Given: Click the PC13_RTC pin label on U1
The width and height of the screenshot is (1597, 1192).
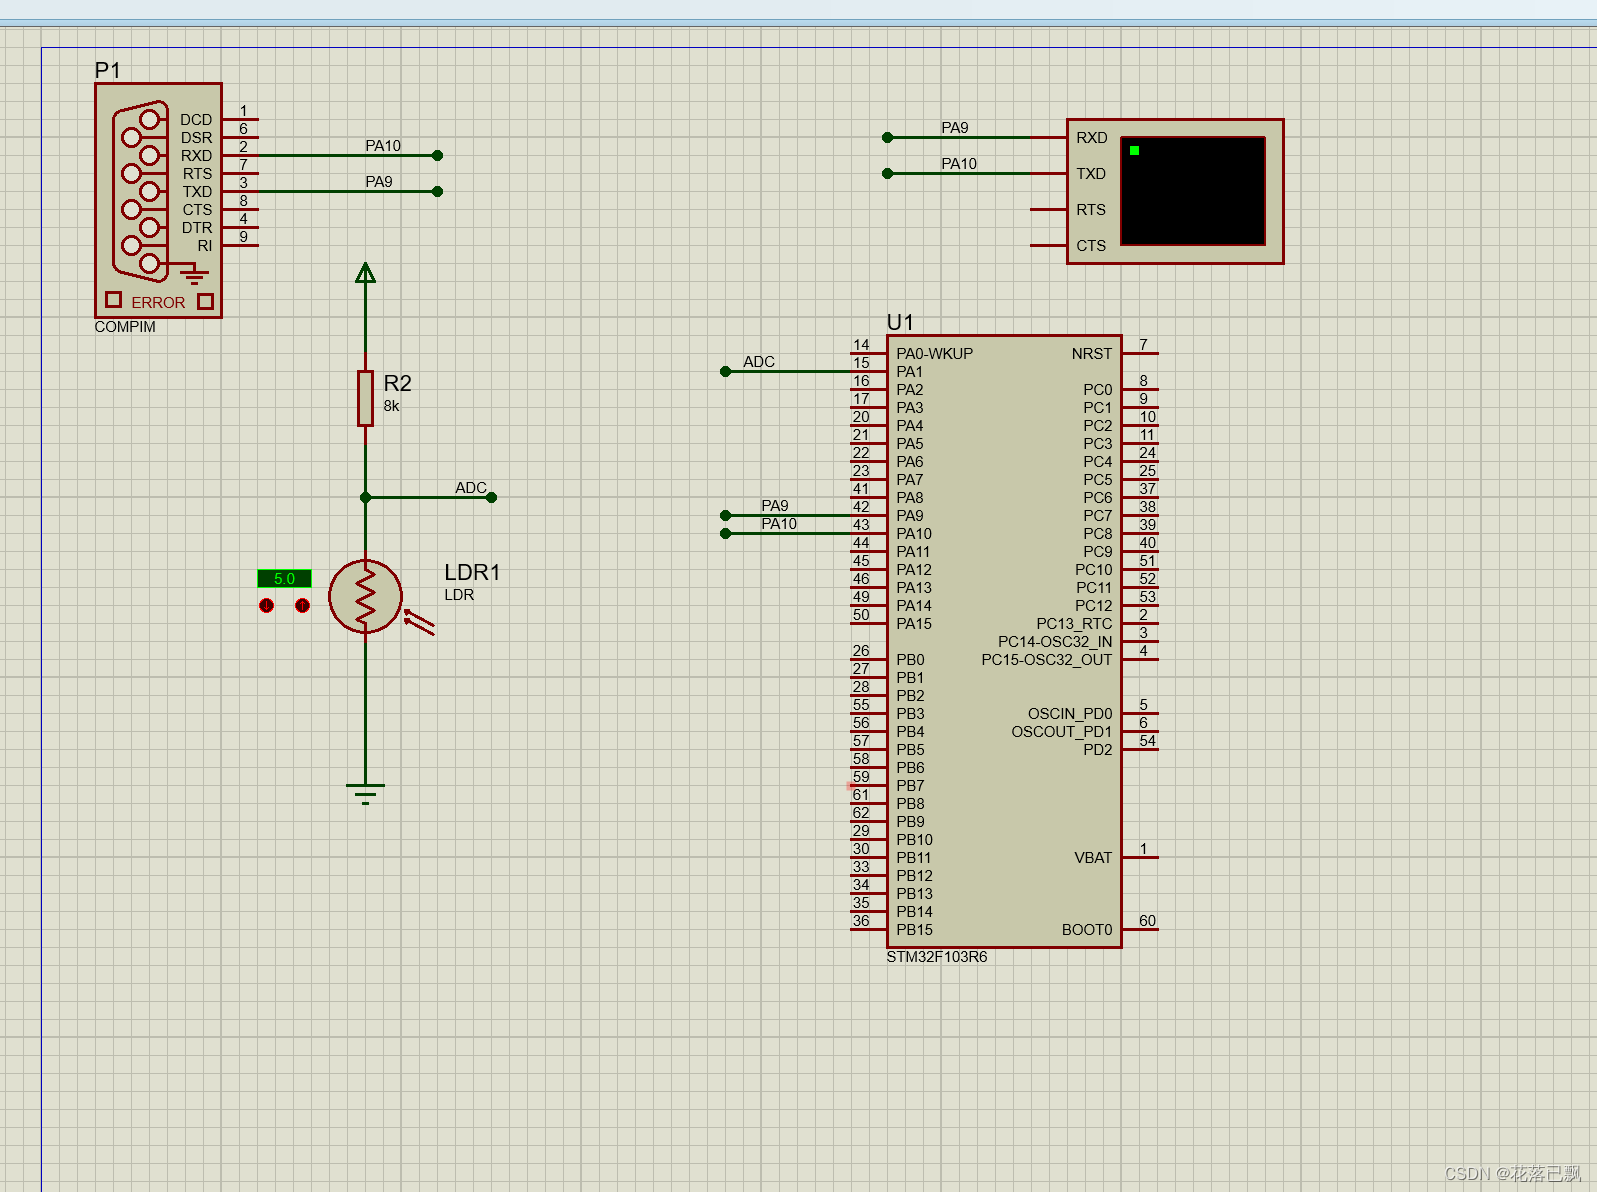Looking at the screenshot, I should (1074, 623).
